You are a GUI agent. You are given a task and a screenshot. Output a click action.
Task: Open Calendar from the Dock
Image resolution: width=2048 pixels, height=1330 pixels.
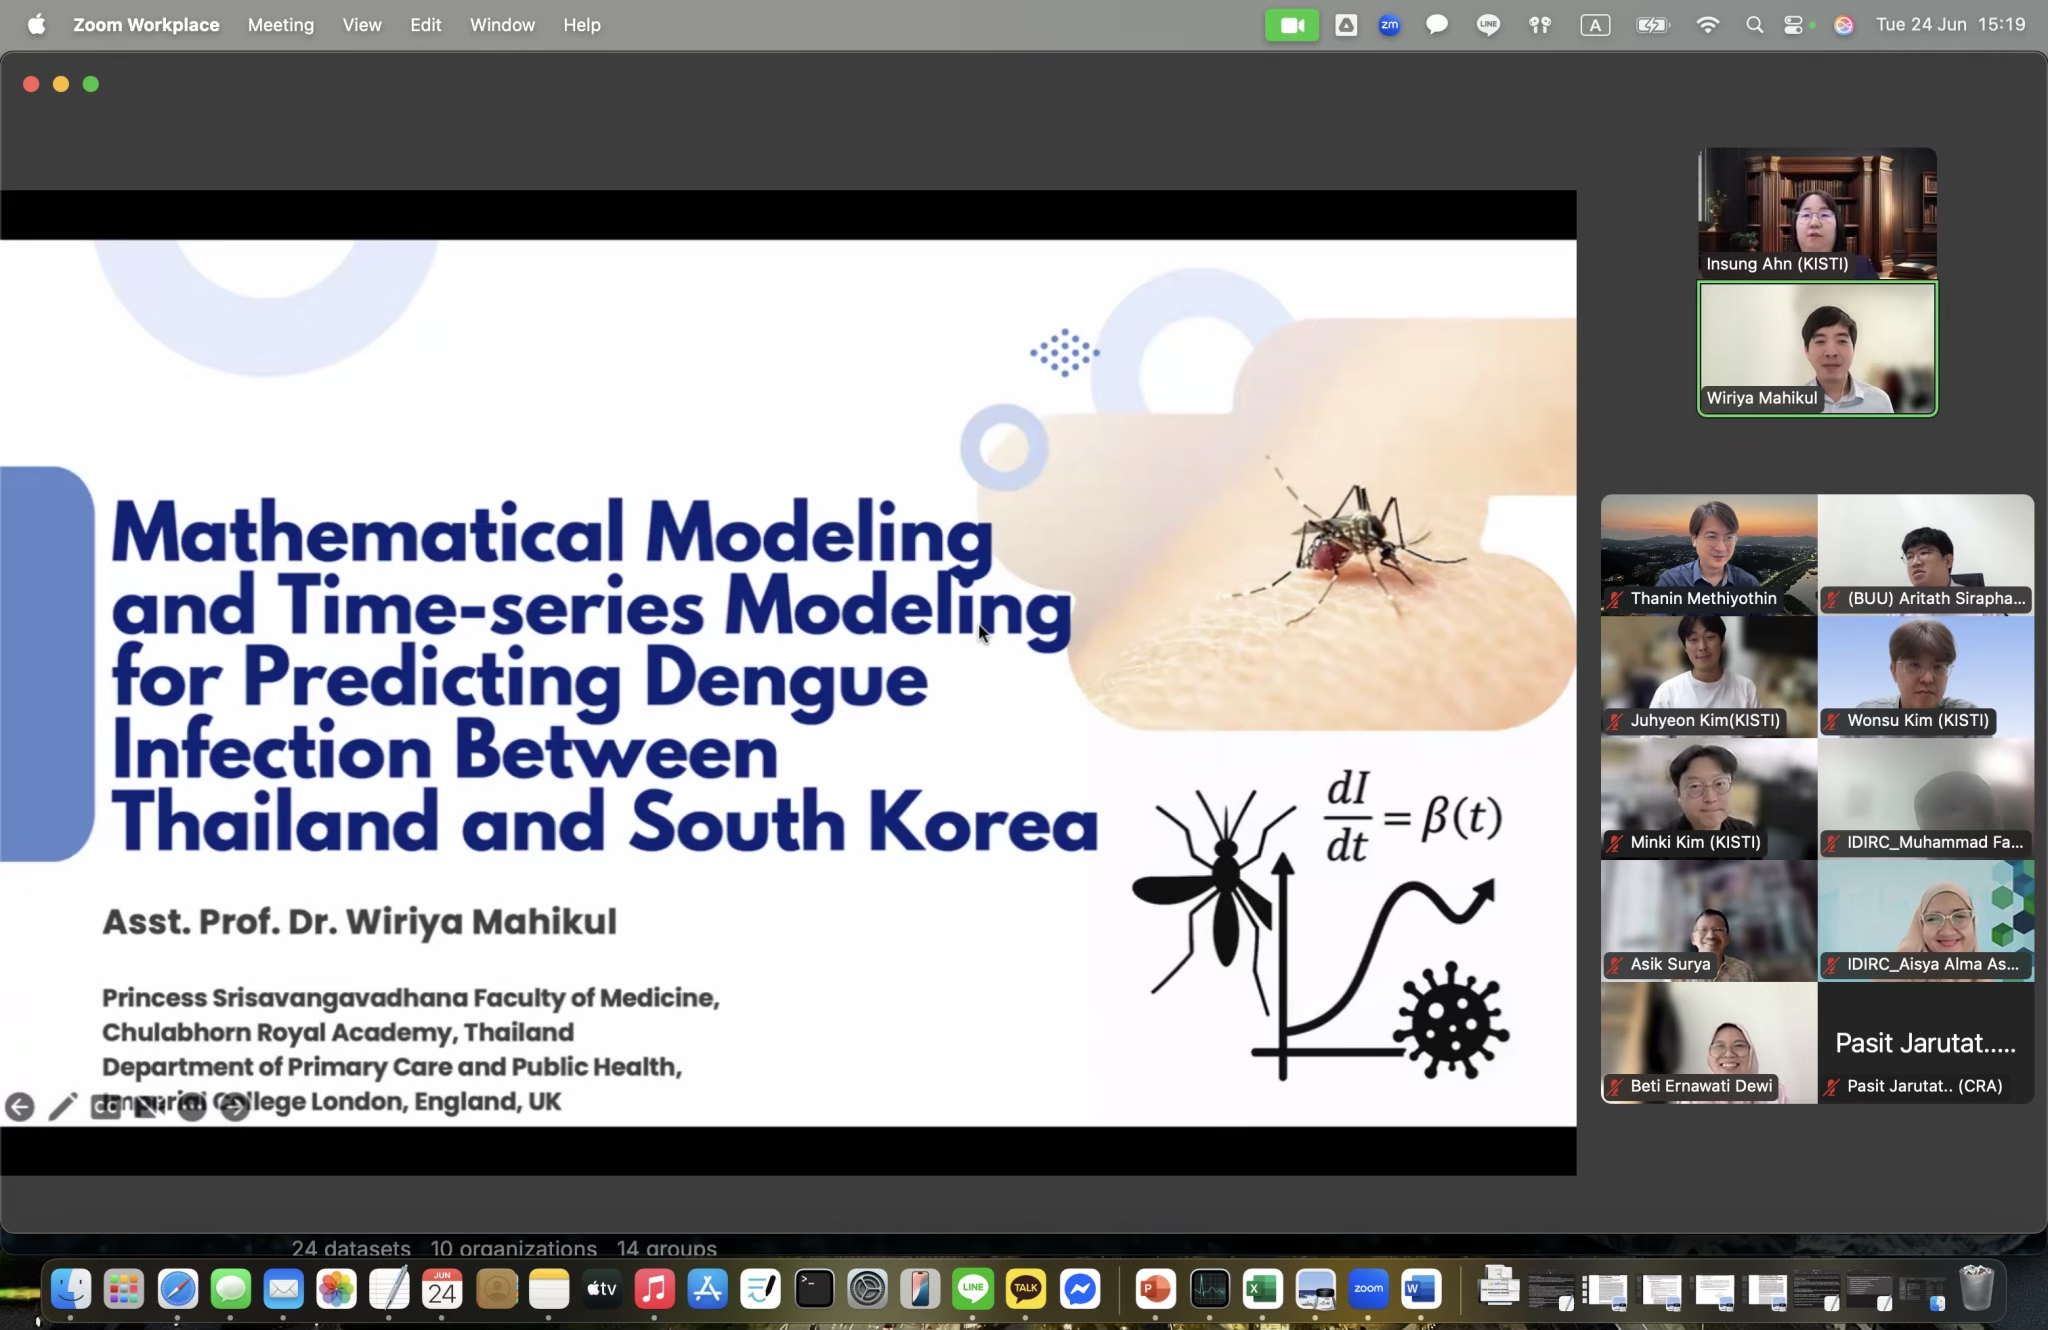tap(442, 1289)
